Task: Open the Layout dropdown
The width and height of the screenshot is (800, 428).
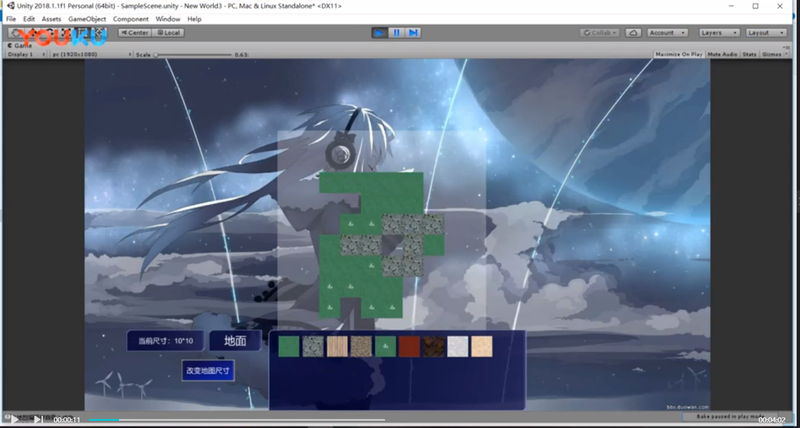Action: tap(766, 33)
